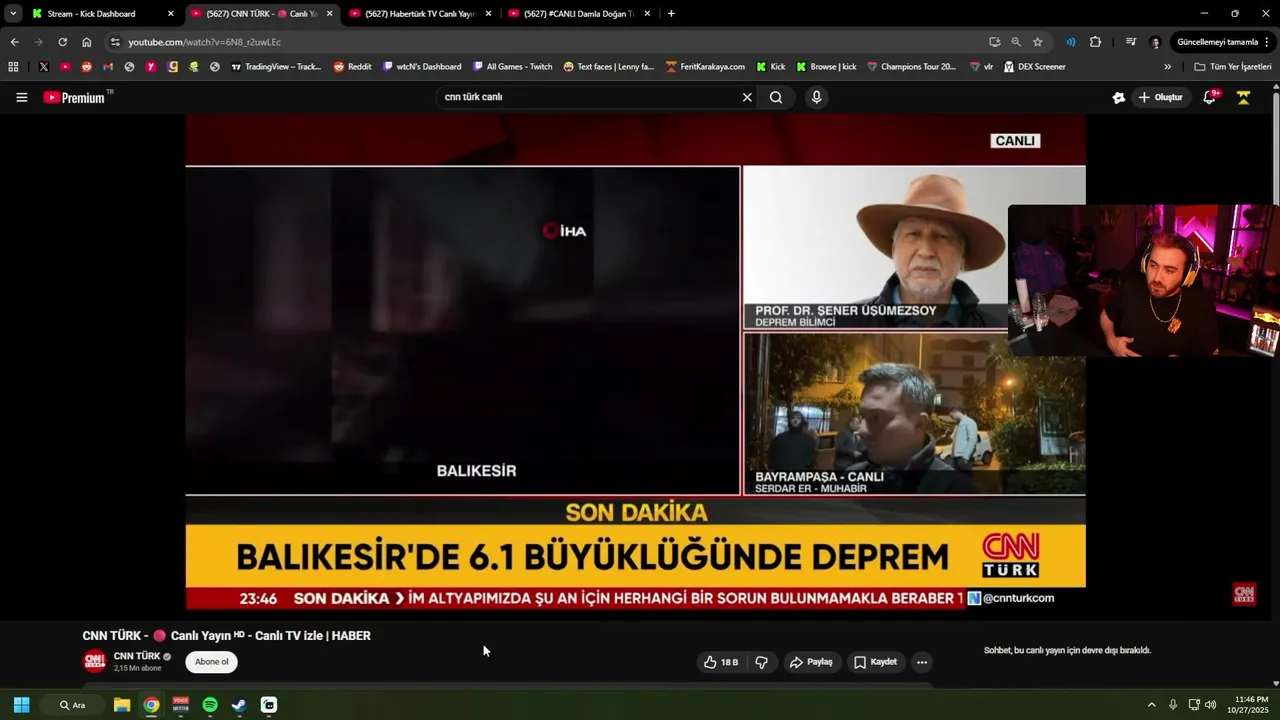1280x720 pixels.
Task: Open the Paylaş share dialog
Action: [811, 662]
